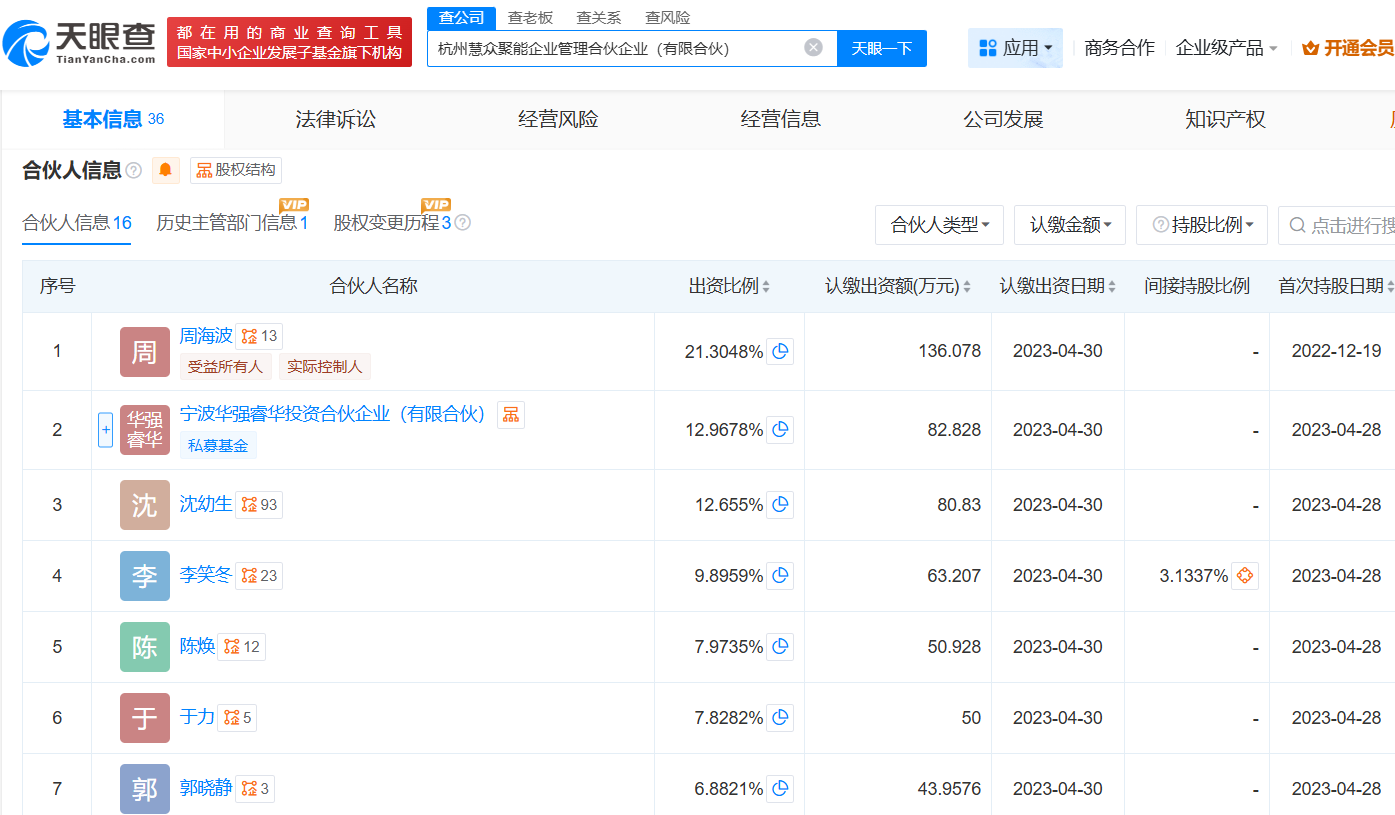Click the 股权结构 button

236,170
